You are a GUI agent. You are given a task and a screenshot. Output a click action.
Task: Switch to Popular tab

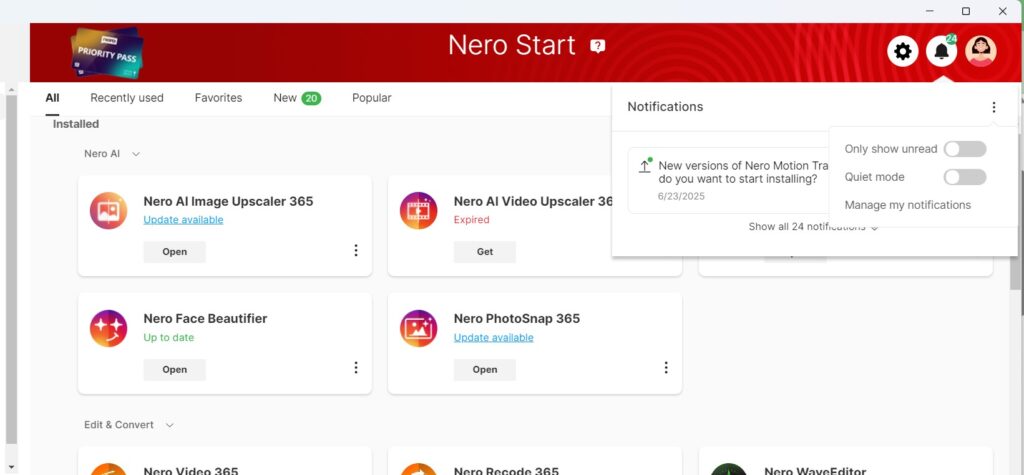point(372,98)
